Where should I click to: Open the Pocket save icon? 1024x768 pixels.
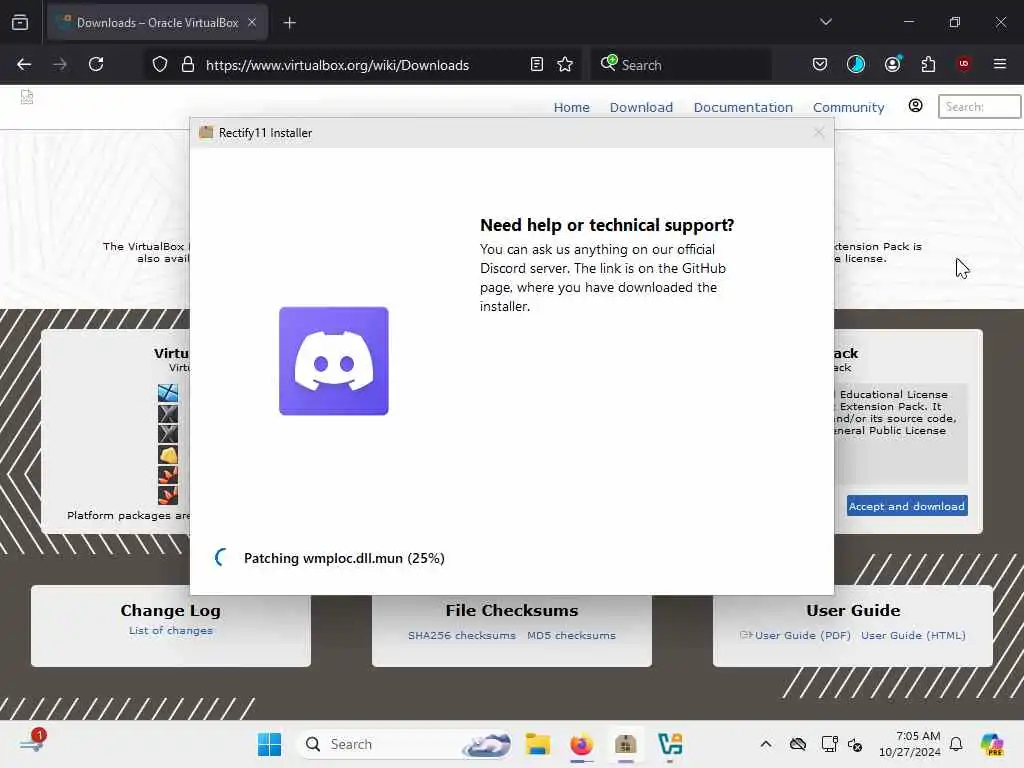pyautogui.click(x=820, y=64)
